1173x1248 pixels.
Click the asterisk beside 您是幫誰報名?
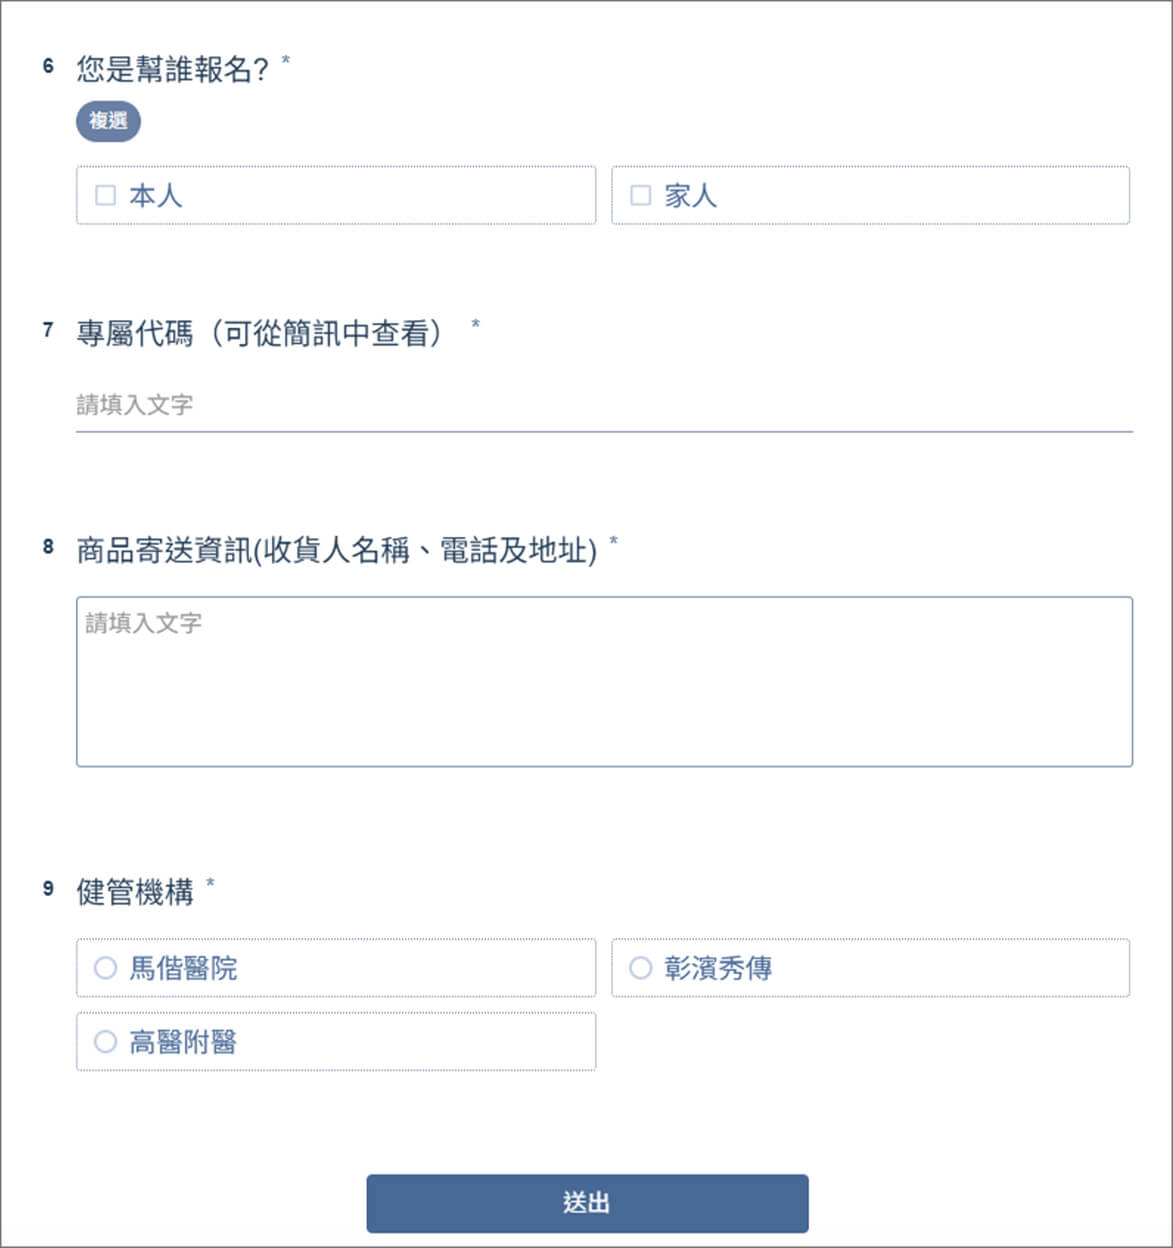click(286, 61)
